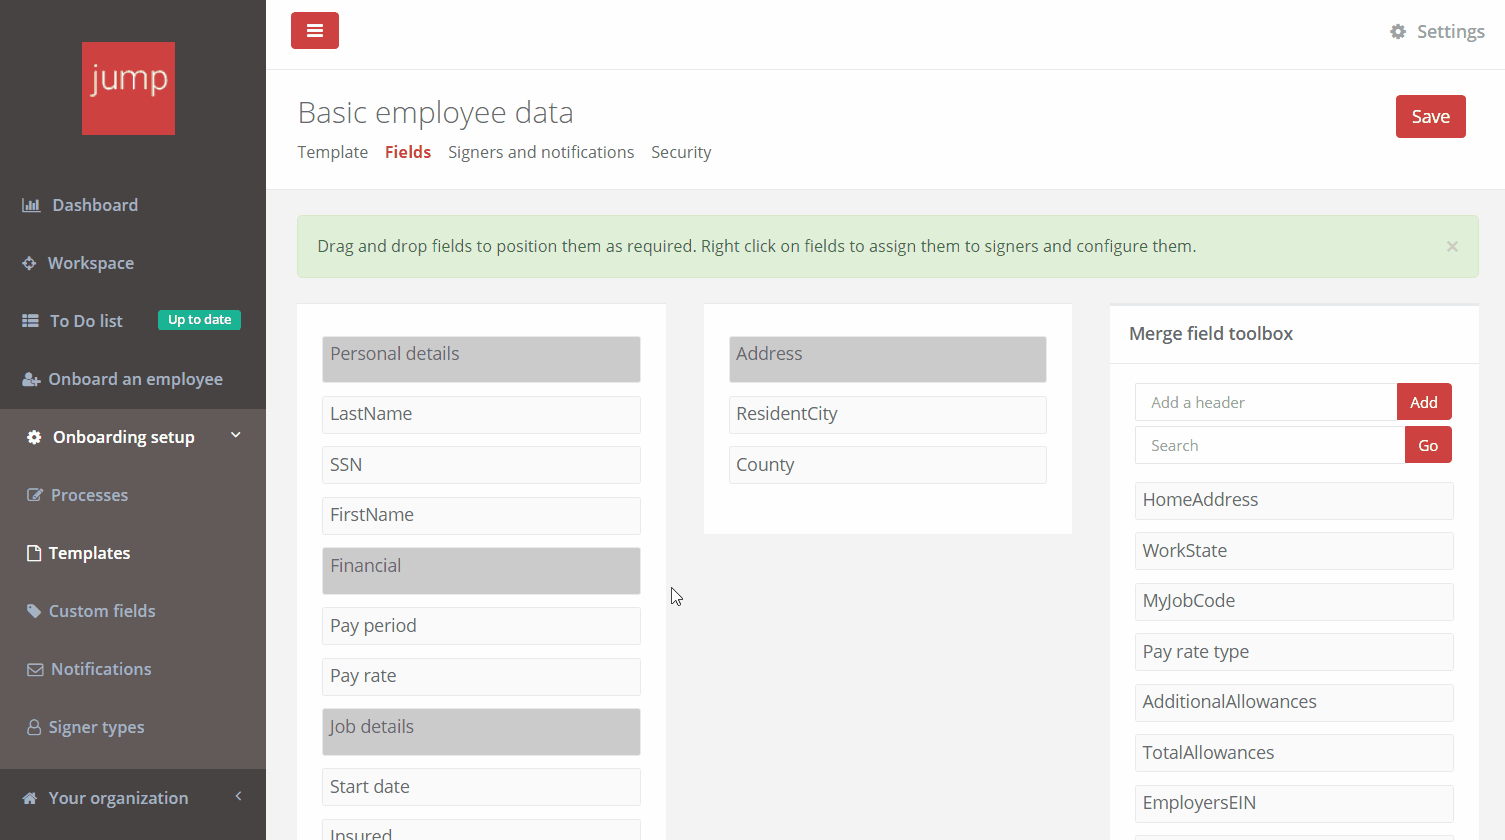1505x840 pixels.
Task: Click the Onboard an employee person icon
Action: click(x=31, y=379)
